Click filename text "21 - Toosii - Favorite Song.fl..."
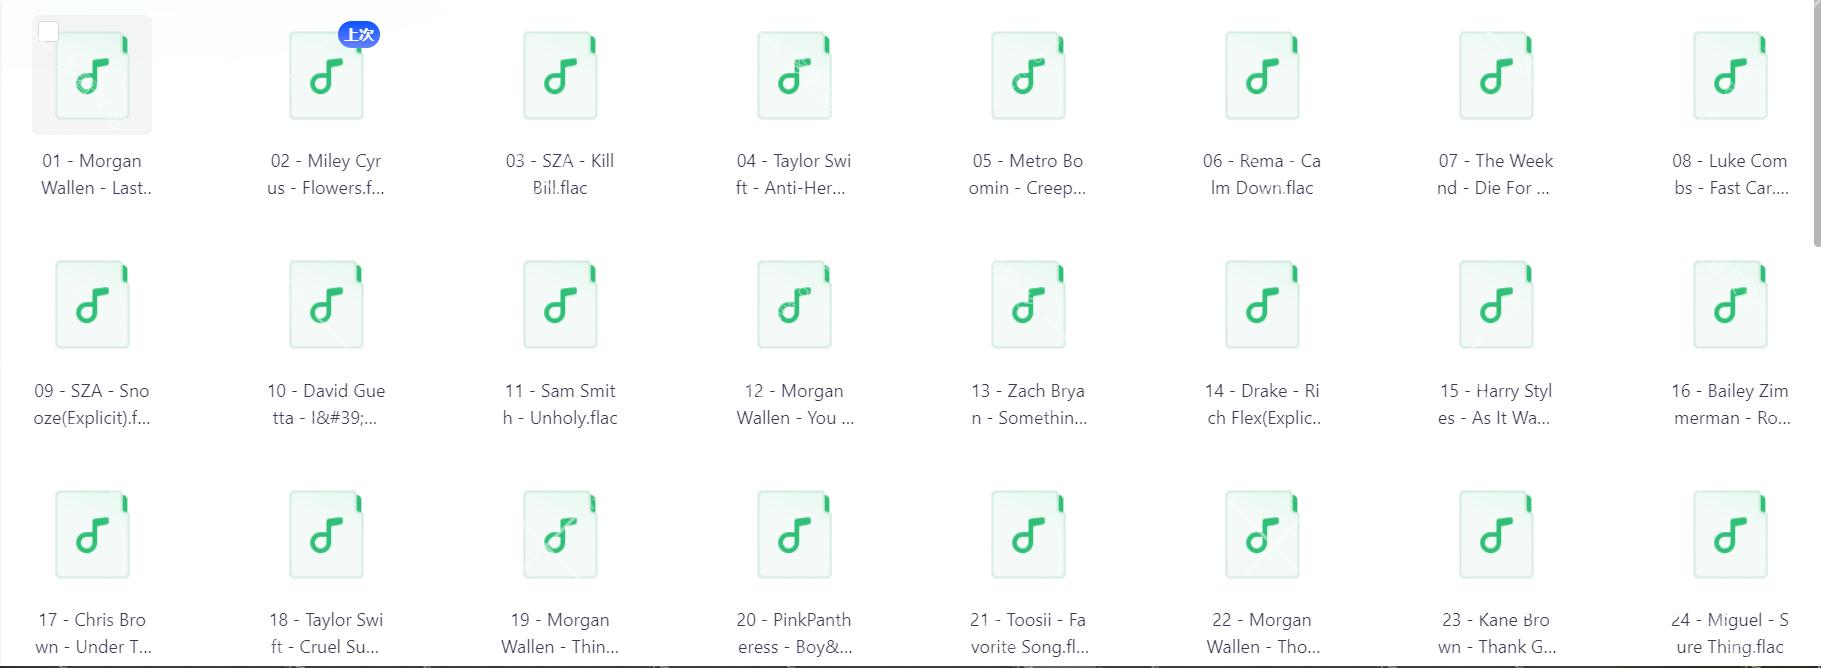1821x668 pixels. click(x=1029, y=633)
